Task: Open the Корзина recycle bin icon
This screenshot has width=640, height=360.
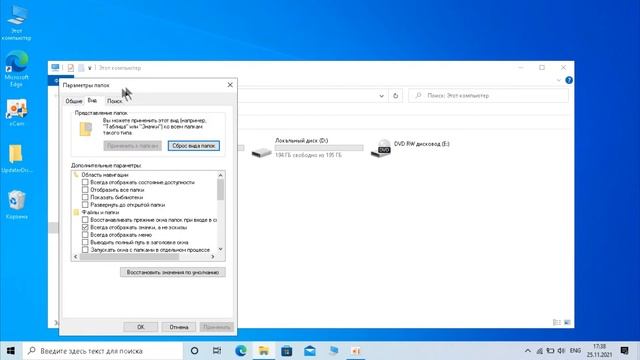Action: 16,204
